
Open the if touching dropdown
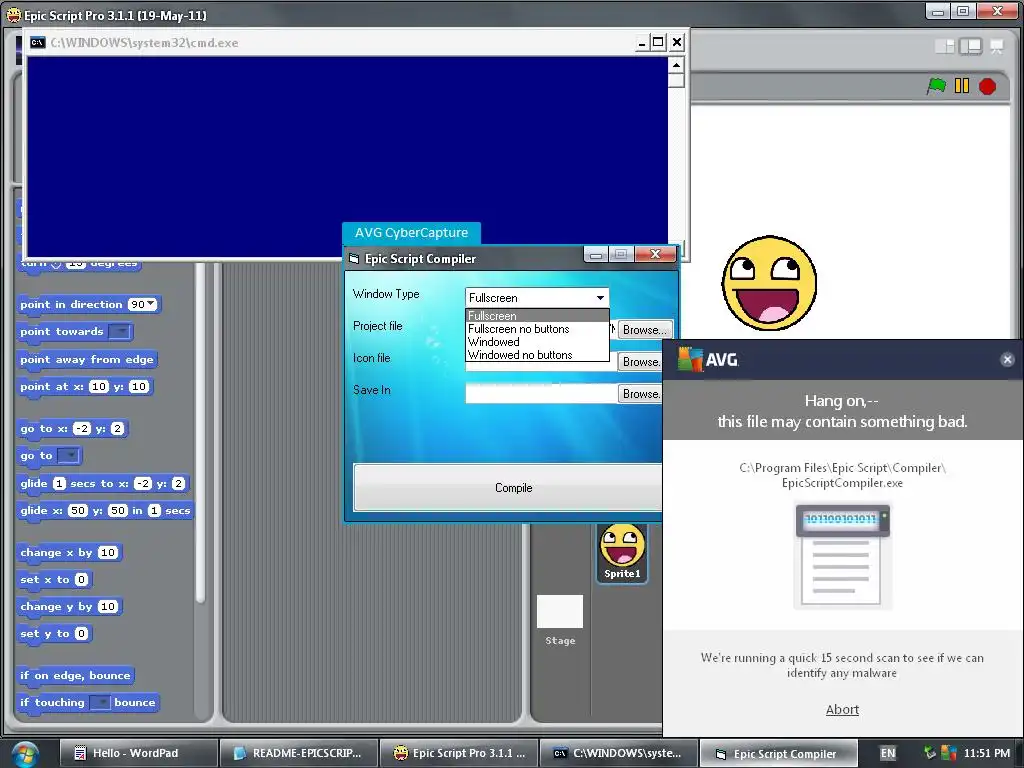(x=100, y=703)
